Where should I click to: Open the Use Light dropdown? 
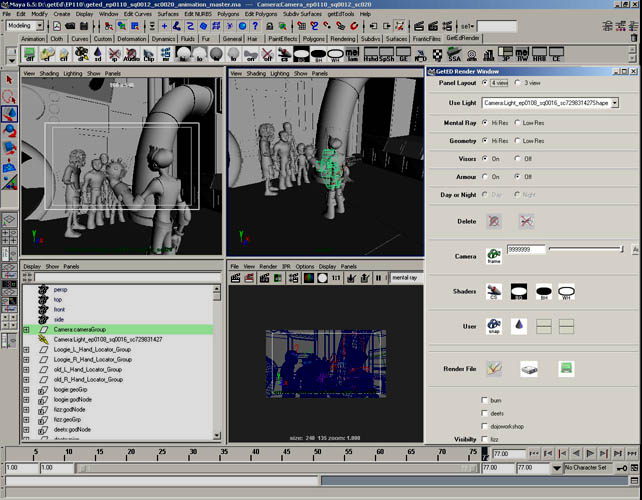tap(614, 102)
